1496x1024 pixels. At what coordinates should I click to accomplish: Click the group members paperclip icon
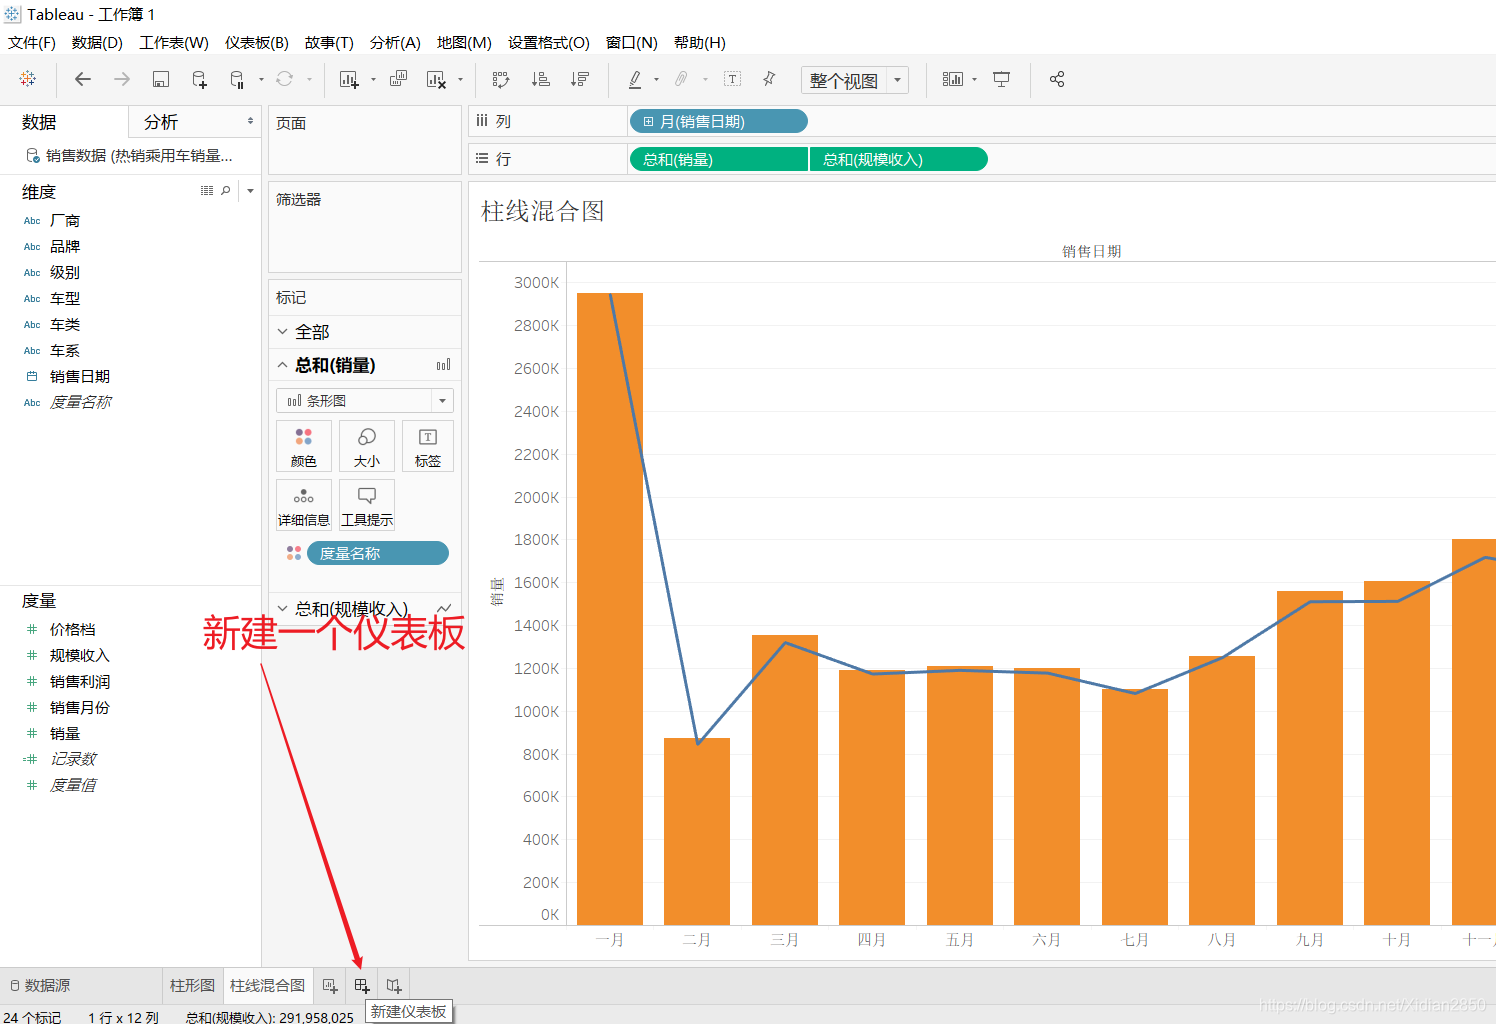coord(681,79)
